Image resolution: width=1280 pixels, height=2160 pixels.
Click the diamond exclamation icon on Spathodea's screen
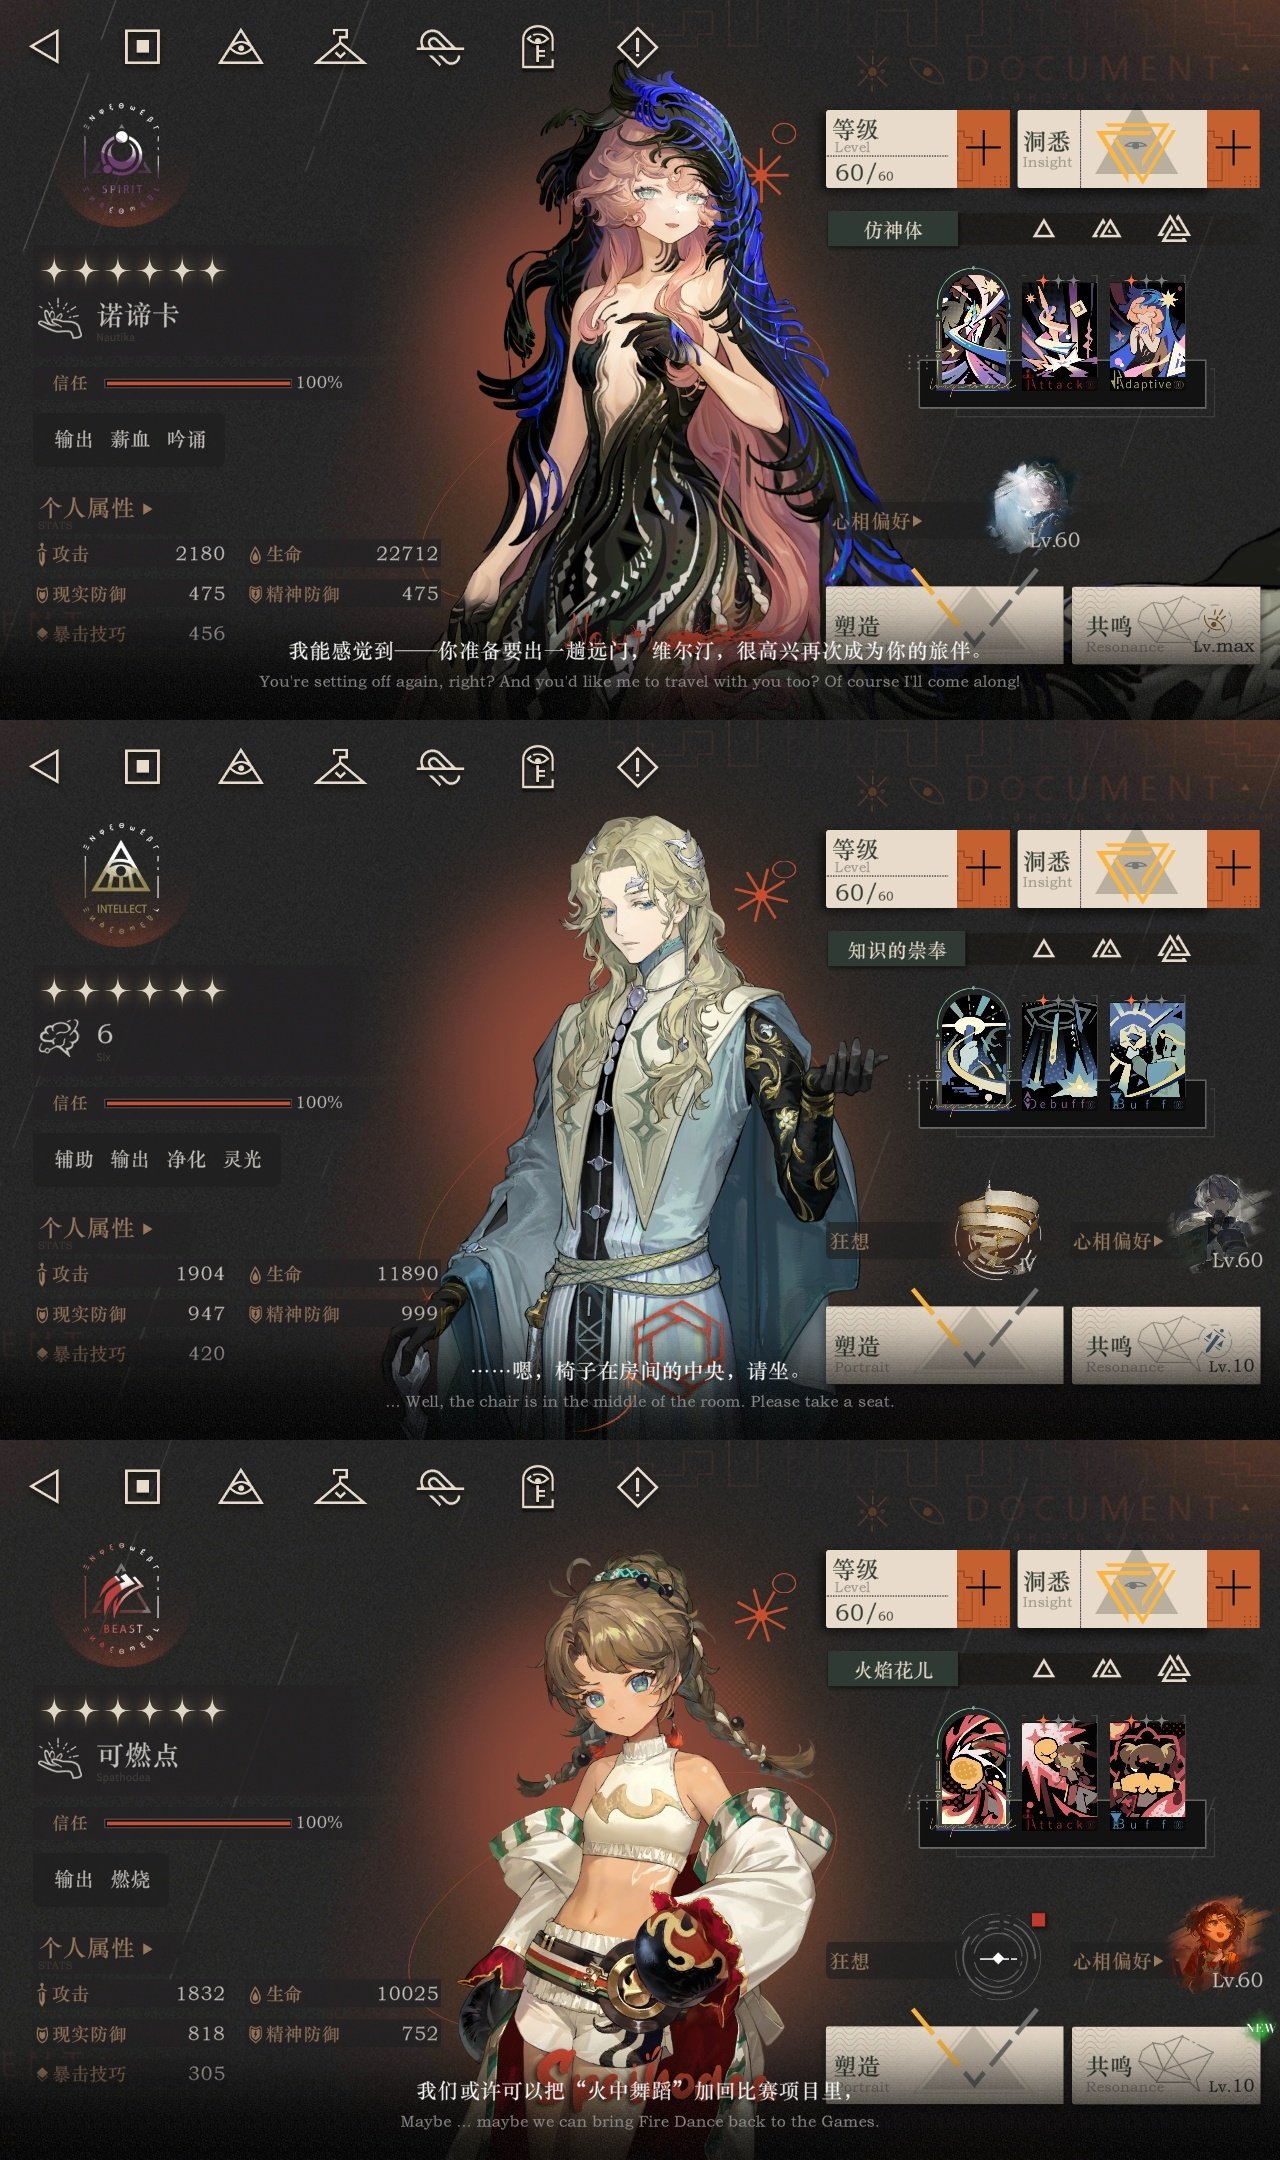[x=638, y=1487]
